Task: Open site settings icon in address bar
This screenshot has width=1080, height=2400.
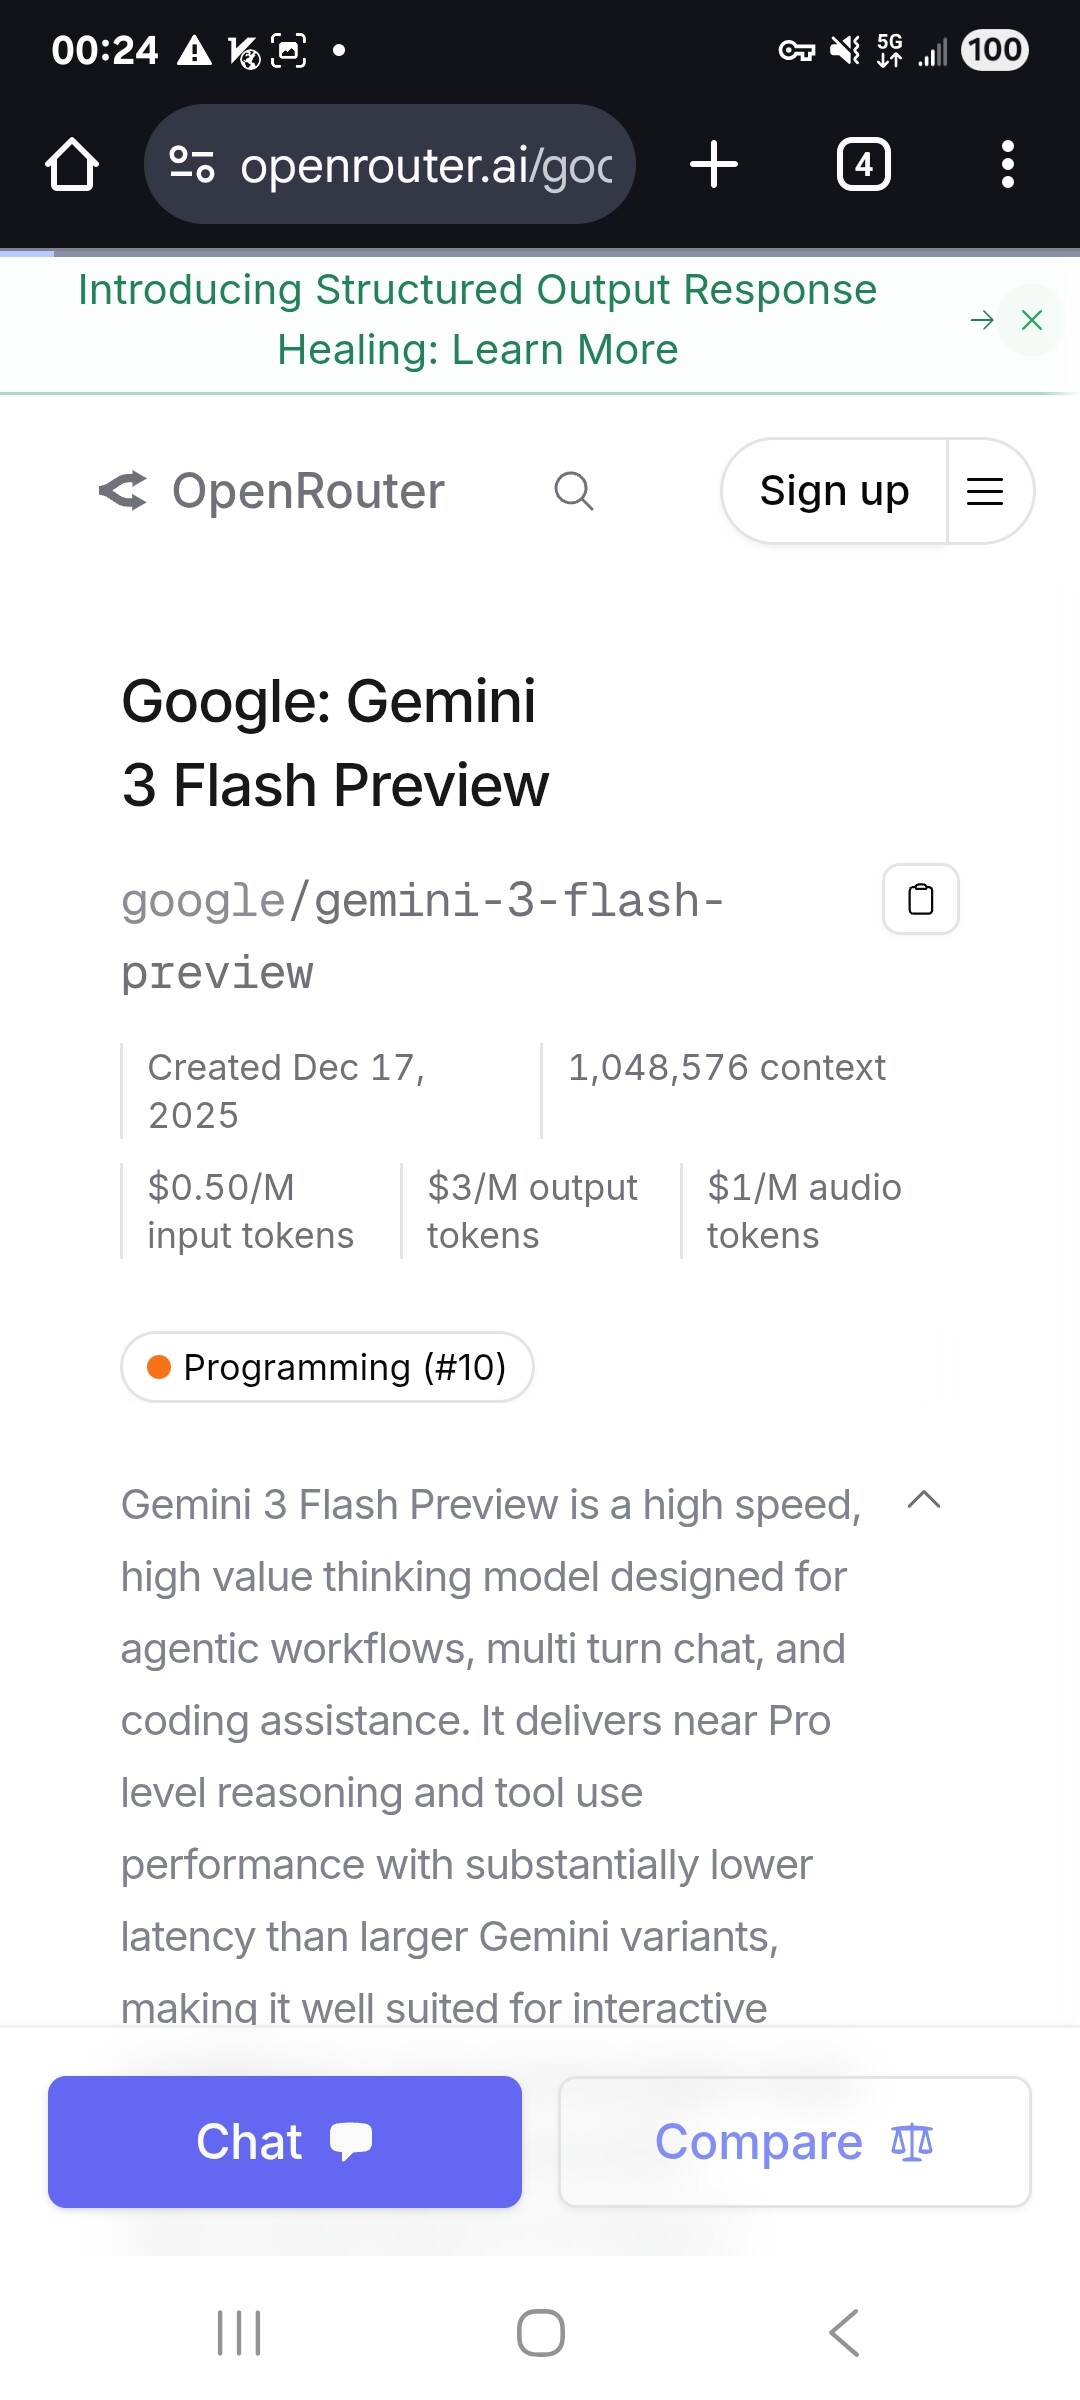Action: pos(191,164)
